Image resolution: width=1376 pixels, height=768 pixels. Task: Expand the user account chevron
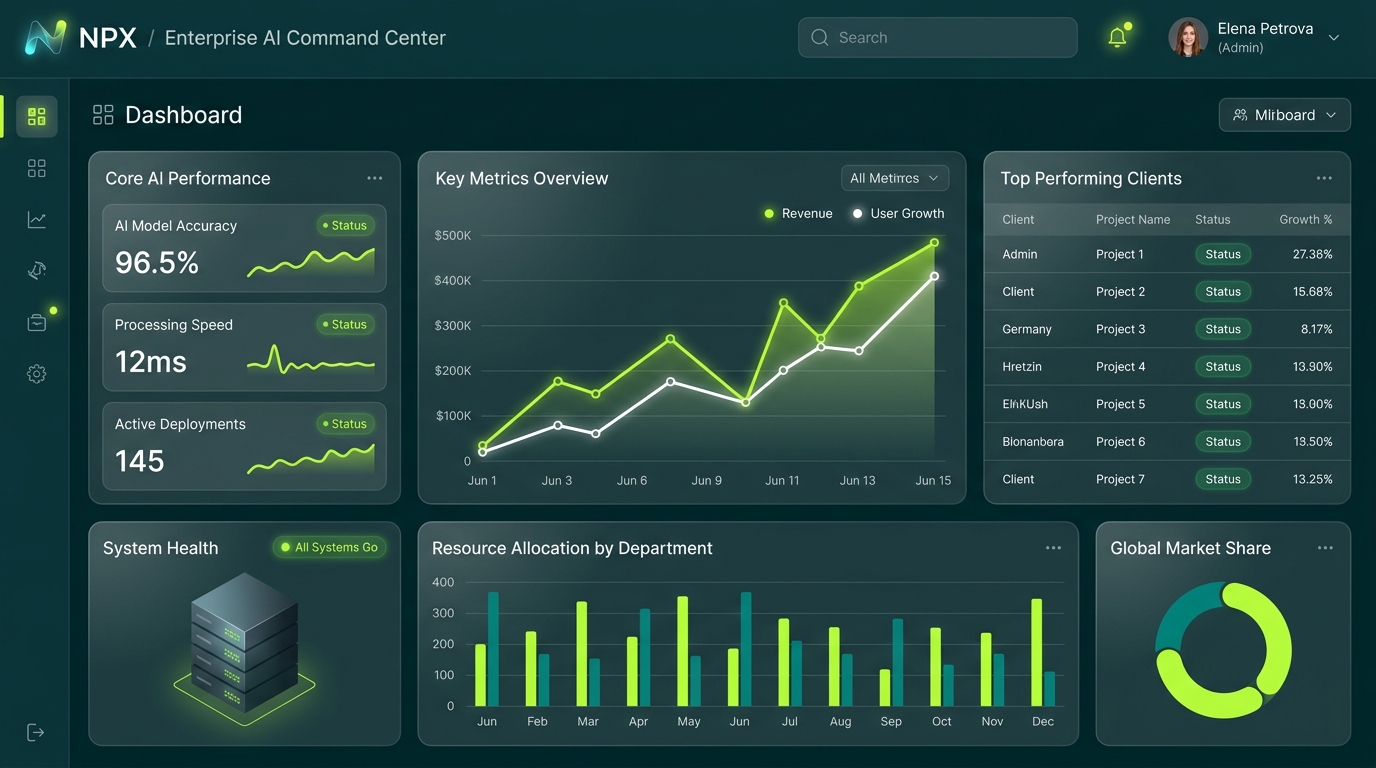point(1333,37)
